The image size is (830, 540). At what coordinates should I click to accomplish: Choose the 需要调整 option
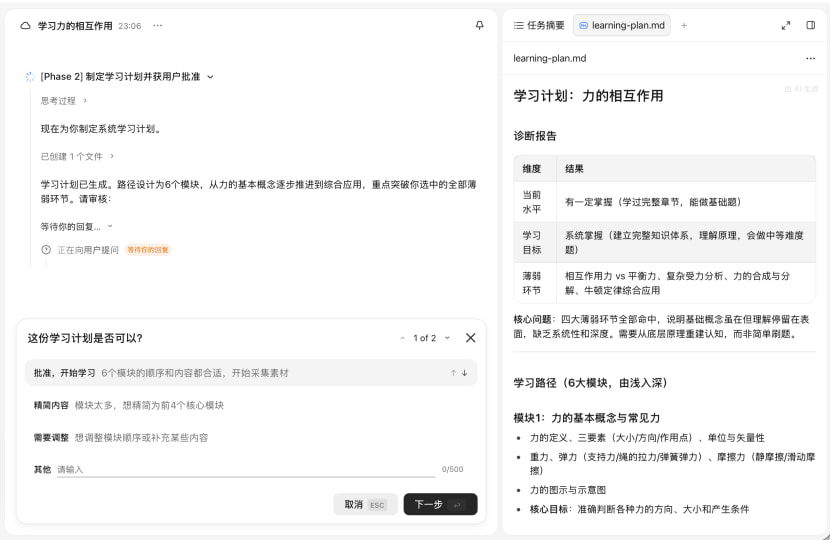(x=251, y=437)
